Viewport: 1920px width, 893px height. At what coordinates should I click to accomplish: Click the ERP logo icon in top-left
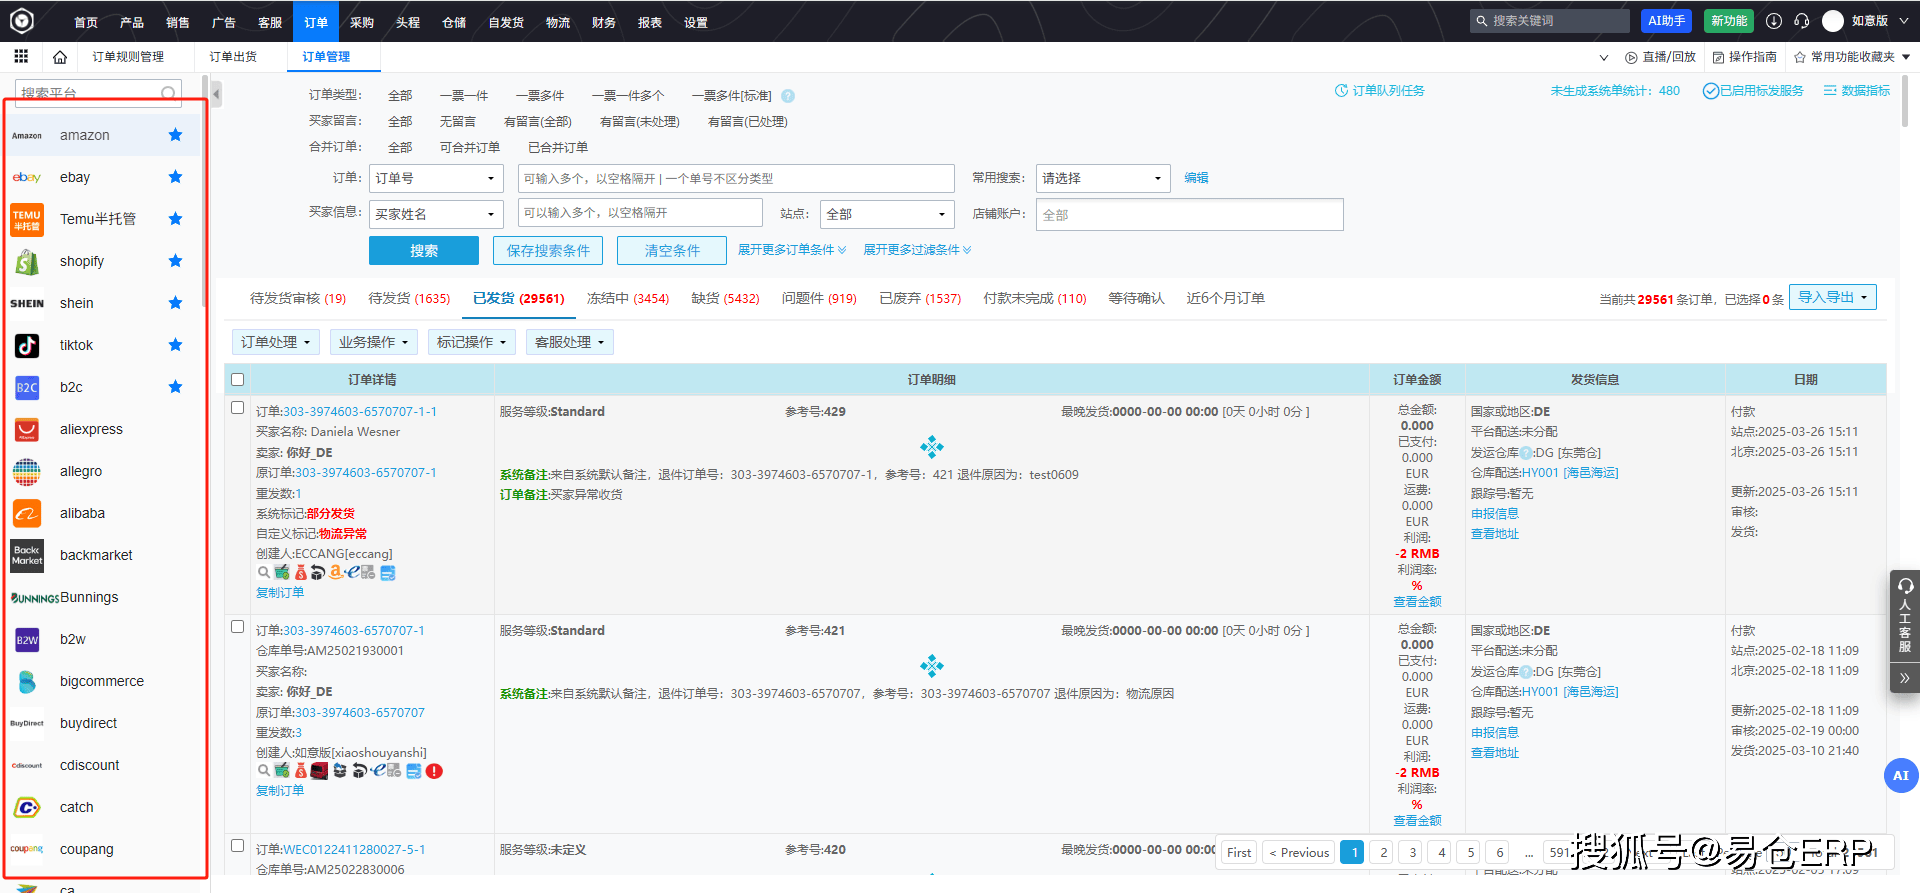point(22,20)
